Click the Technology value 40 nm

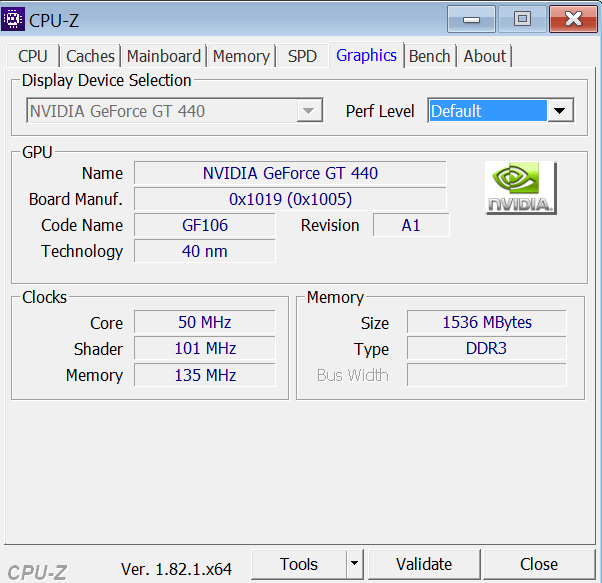coord(205,251)
